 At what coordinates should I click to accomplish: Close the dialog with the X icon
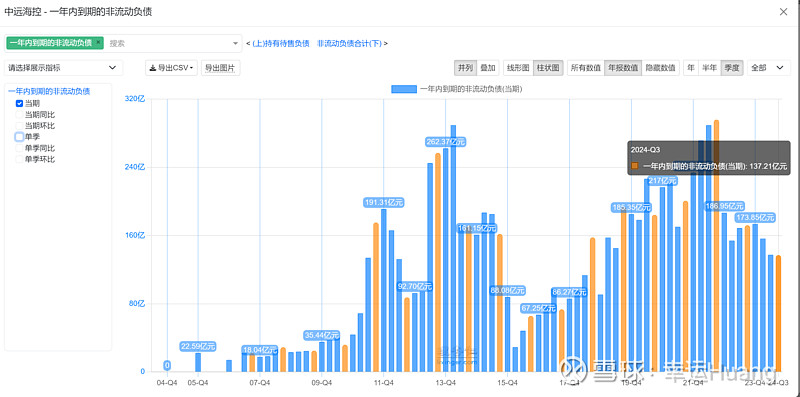coord(783,12)
